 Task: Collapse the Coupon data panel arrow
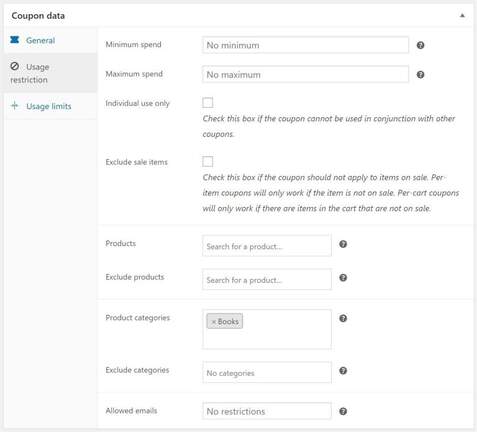462,15
